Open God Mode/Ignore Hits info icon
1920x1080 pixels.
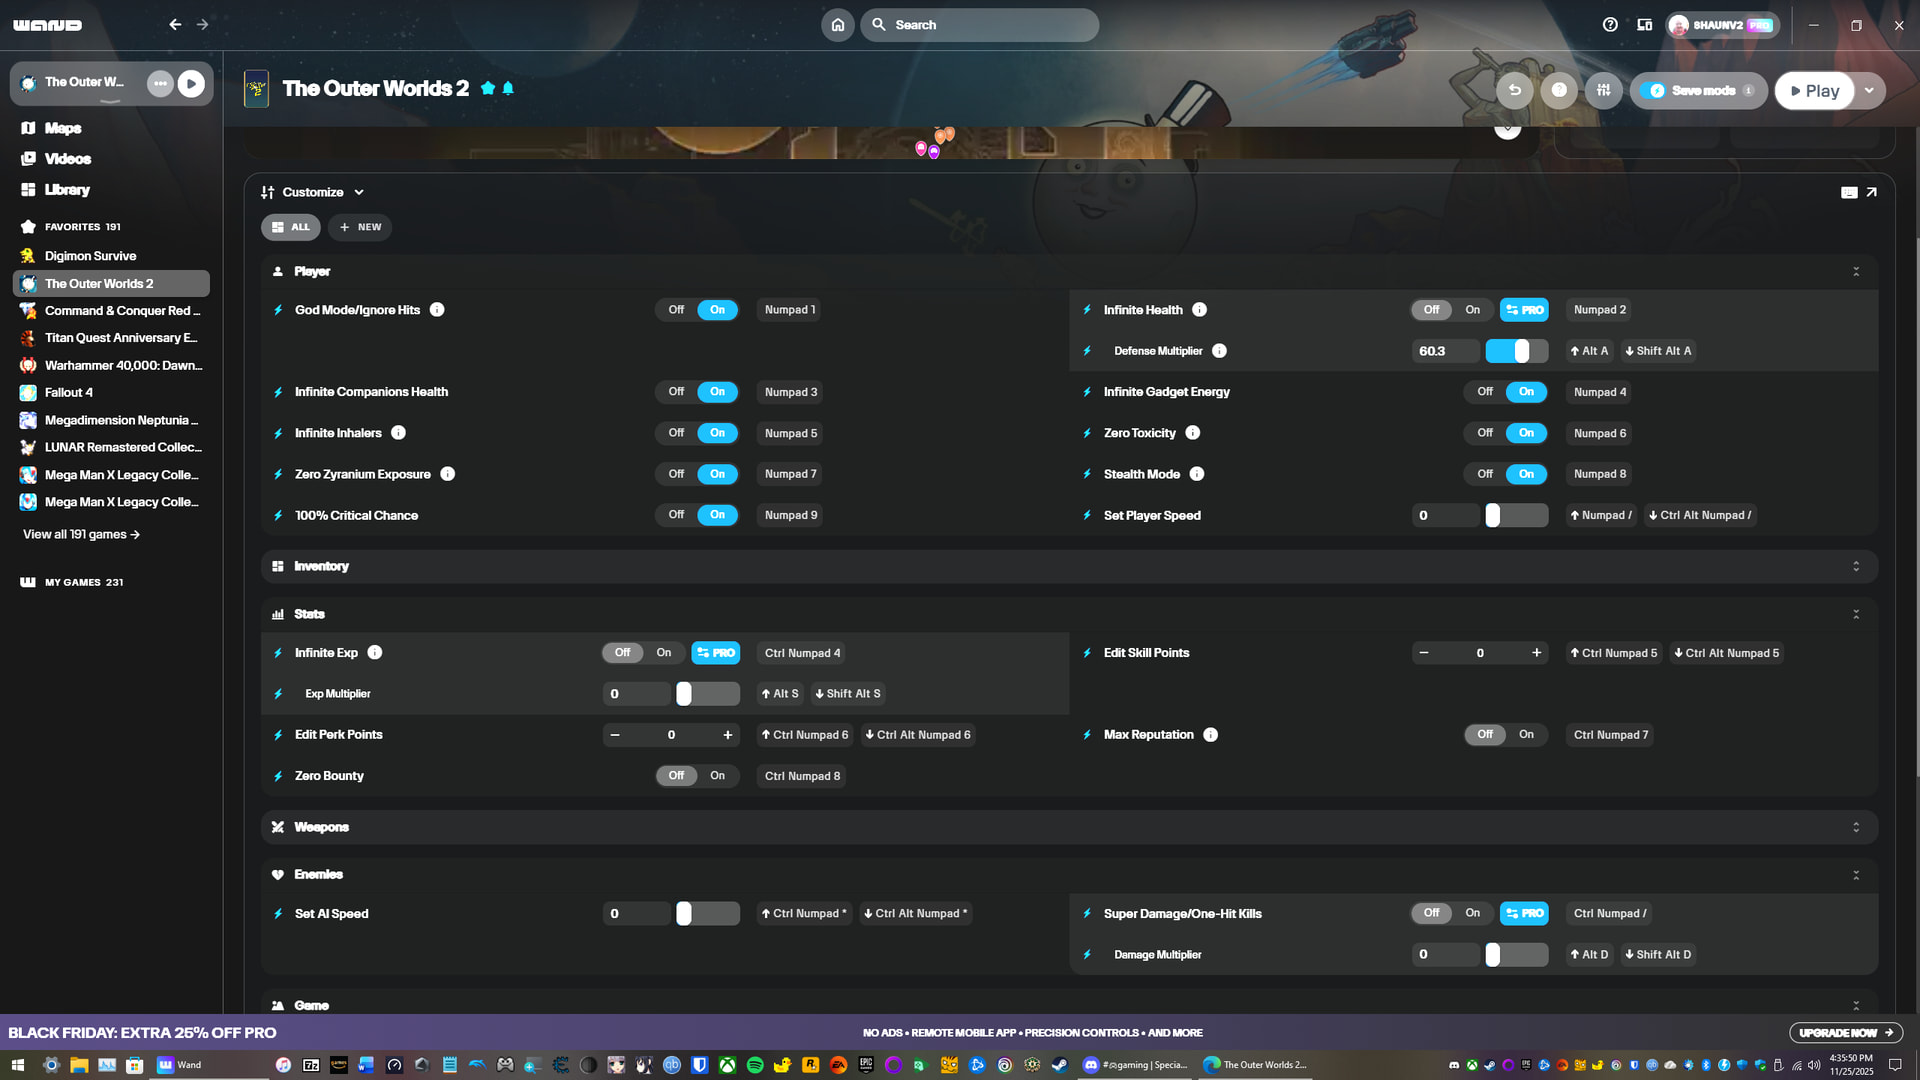pyautogui.click(x=437, y=310)
